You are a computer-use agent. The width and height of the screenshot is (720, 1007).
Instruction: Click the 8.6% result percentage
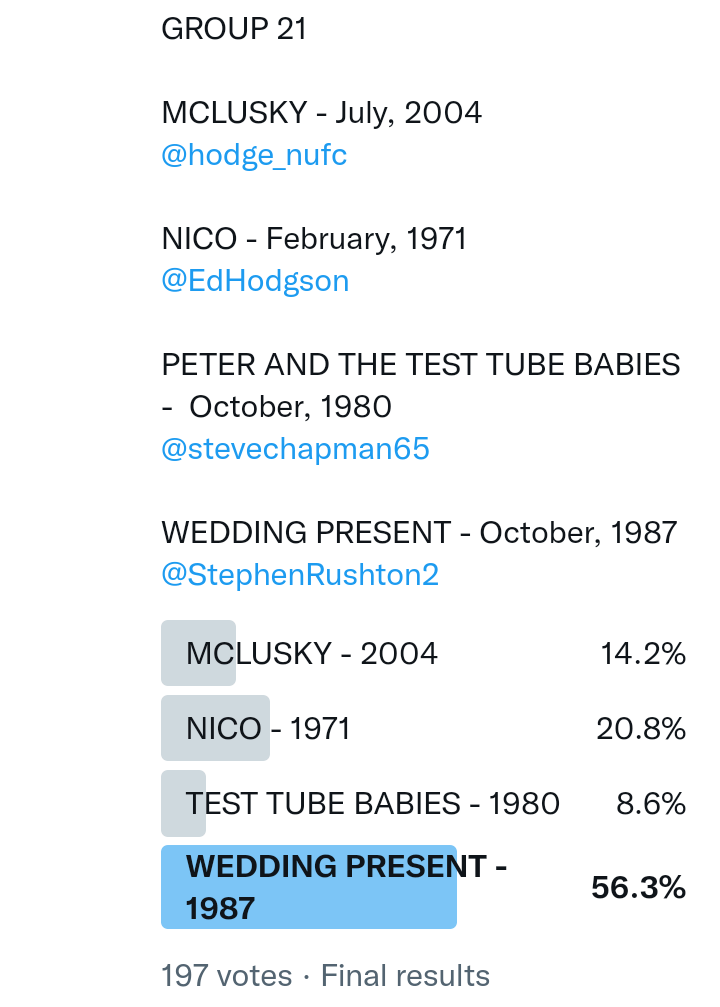click(x=650, y=804)
